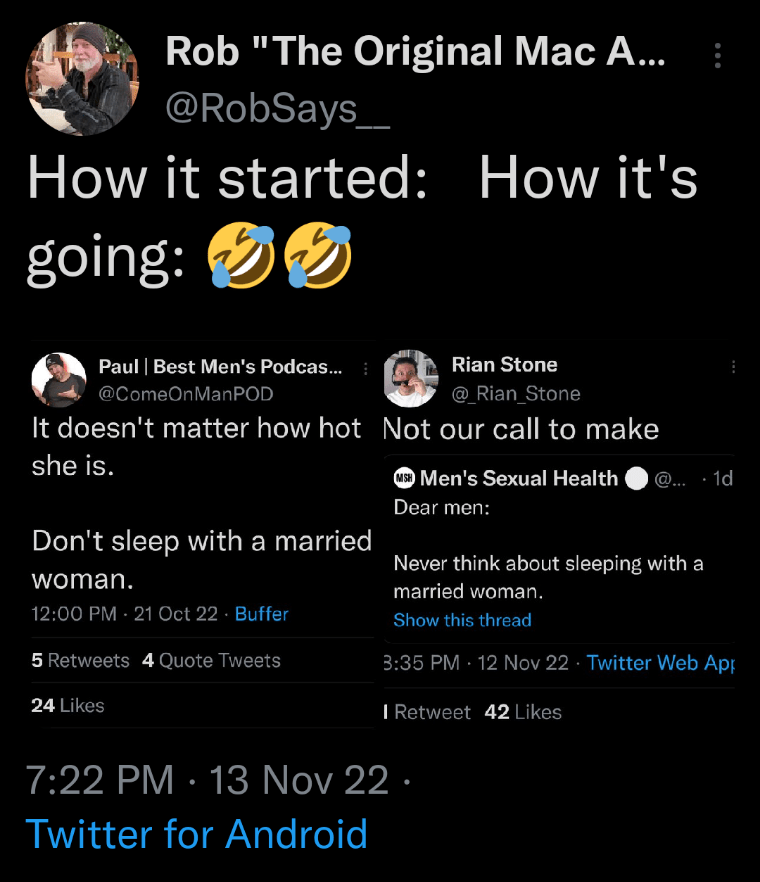Image resolution: width=760 pixels, height=882 pixels.
Task: Open the main tweet's three-dot menu
Action: click(x=718, y=56)
